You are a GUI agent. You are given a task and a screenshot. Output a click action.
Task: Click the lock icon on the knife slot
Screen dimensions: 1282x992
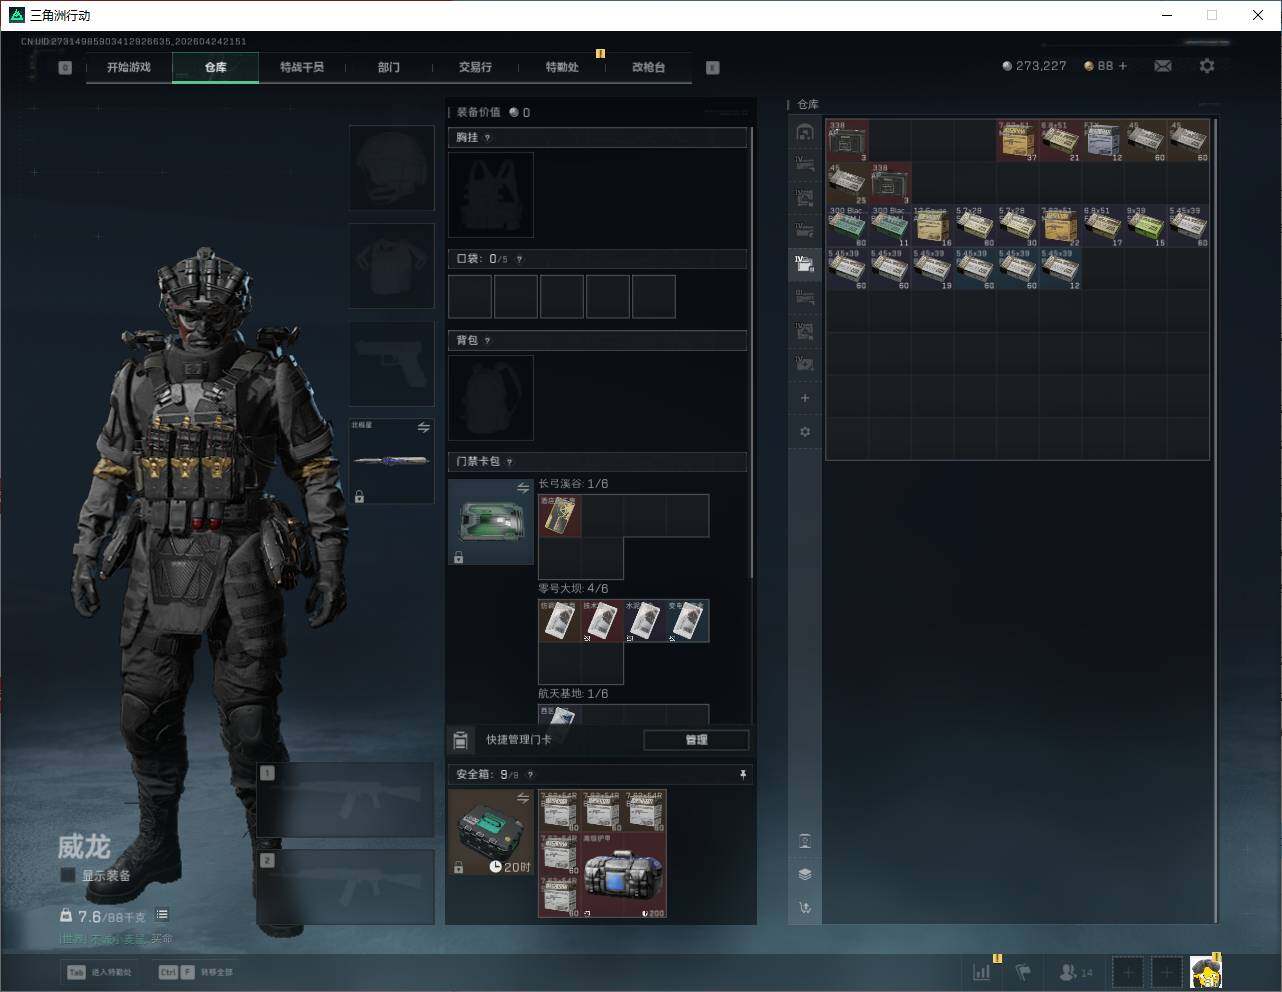pos(359,496)
